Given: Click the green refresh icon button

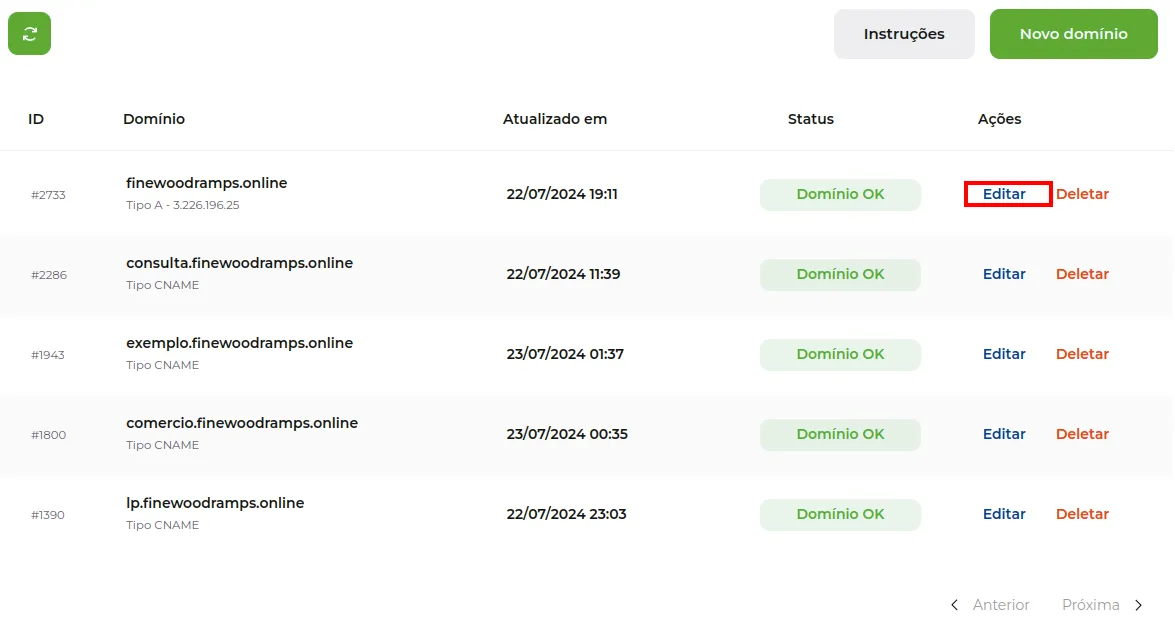Looking at the screenshot, I should [x=29, y=34].
